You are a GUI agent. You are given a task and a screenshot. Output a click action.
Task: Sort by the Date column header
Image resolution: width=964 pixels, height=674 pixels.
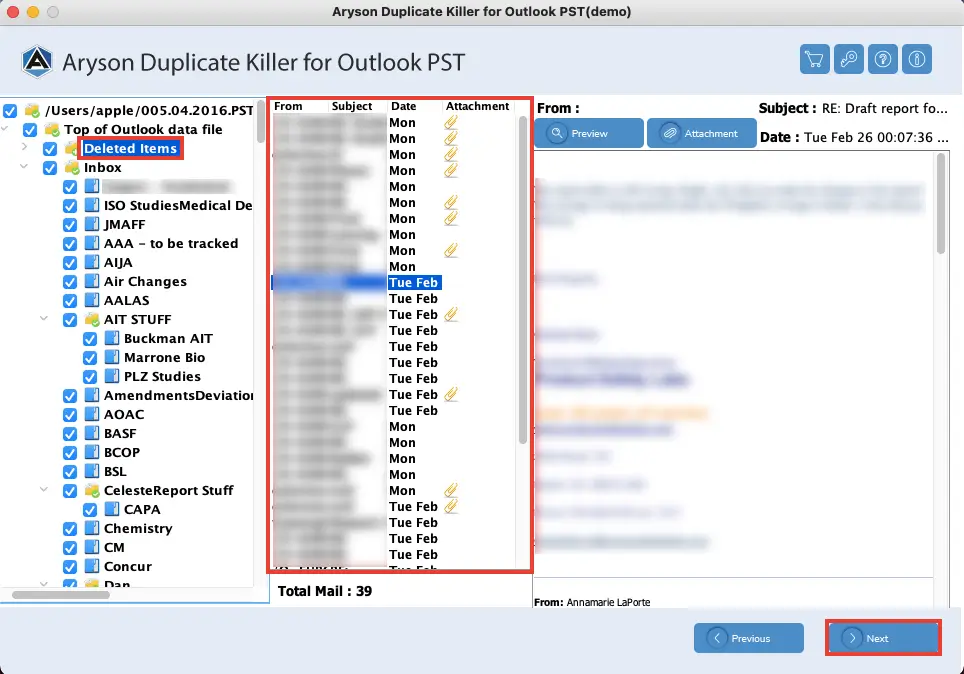click(x=414, y=106)
